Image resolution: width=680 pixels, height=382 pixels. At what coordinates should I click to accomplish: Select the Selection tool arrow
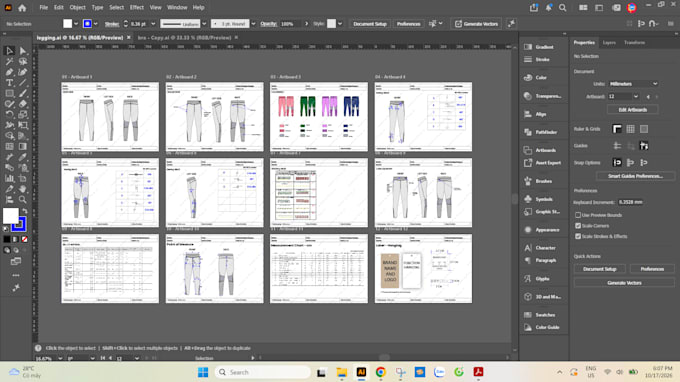click(x=9, y=51)
